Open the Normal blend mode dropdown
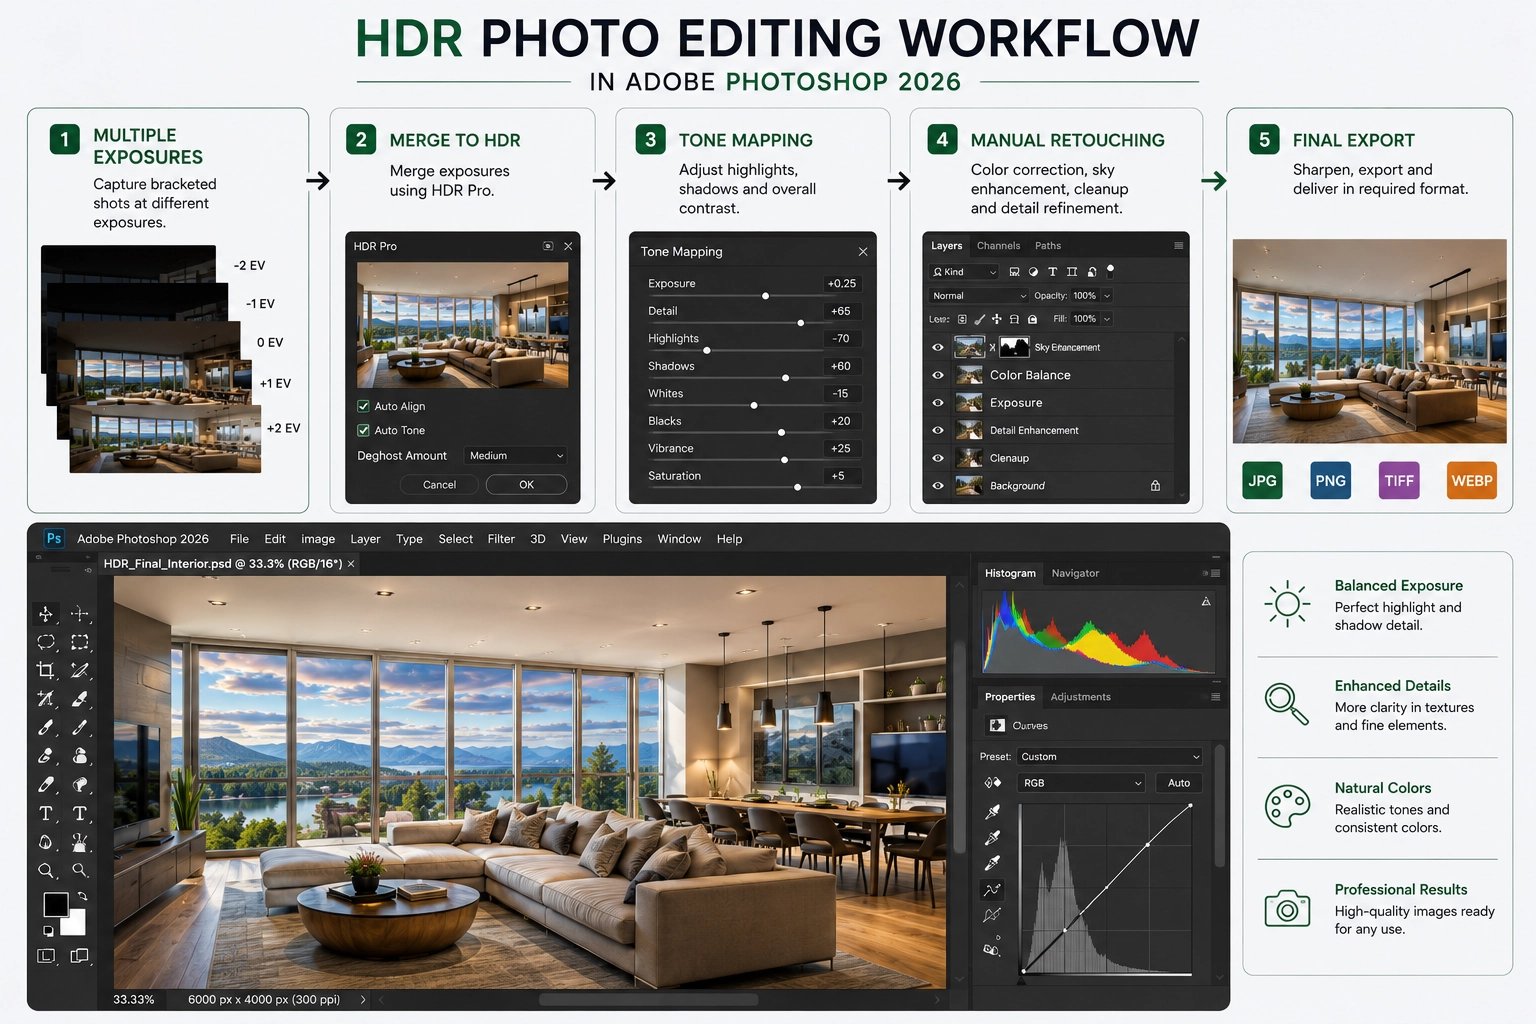Viewport: 1536px width, 1024px height. [x=978, y=295]
